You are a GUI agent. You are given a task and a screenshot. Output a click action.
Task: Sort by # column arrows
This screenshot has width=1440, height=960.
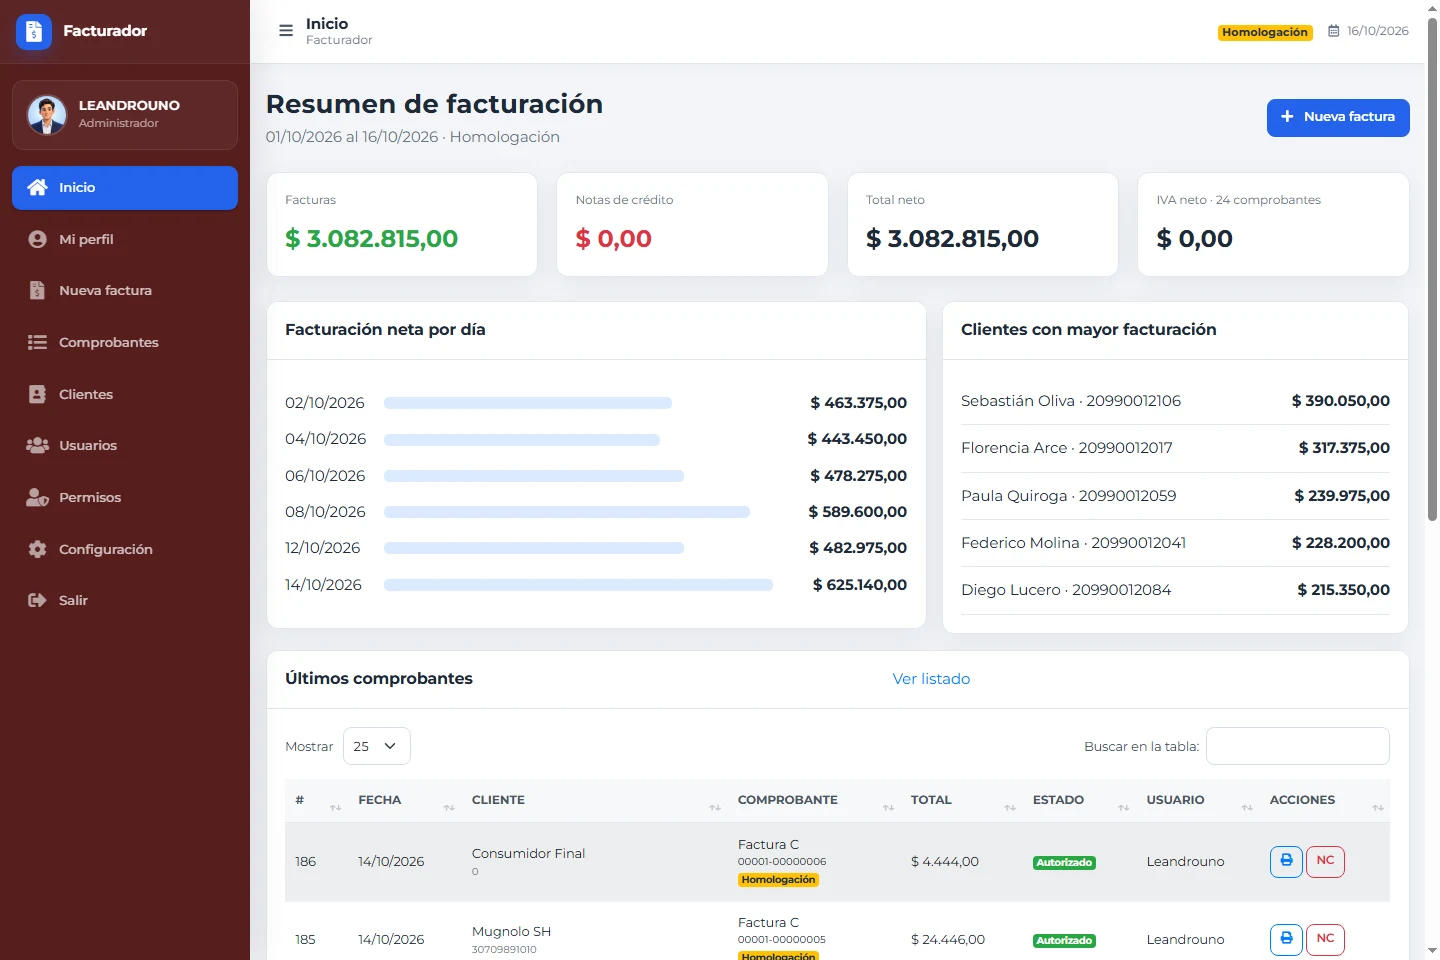point(336,807)
